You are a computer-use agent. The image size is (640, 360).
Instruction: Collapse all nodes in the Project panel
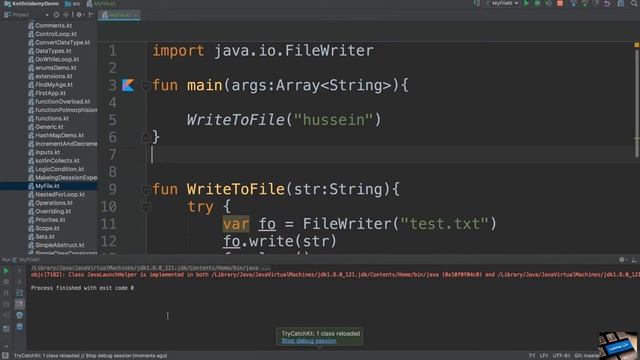[x=66, y=15]
